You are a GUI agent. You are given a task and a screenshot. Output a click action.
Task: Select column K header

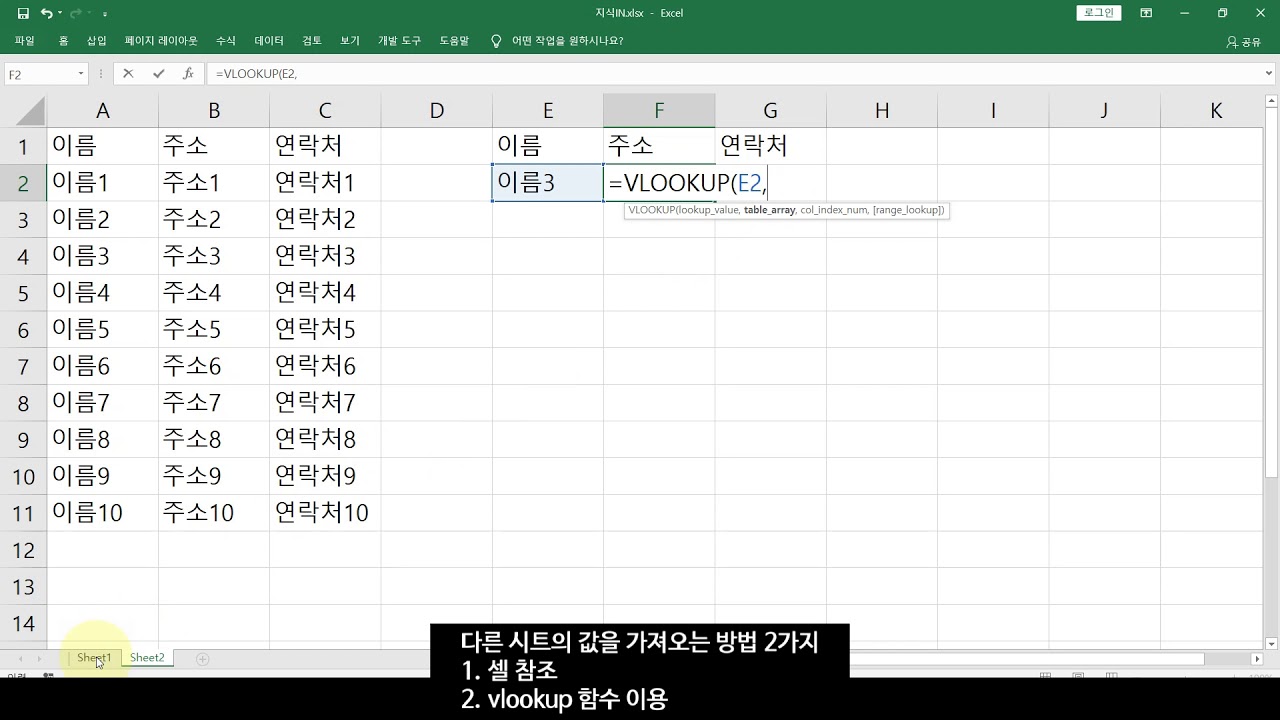coord(1216,111)
